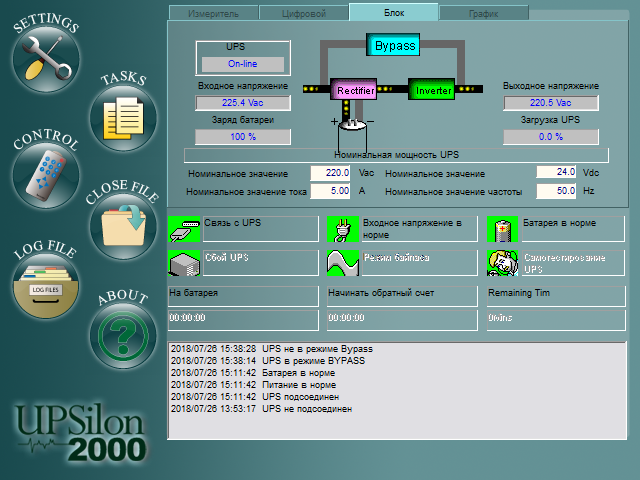Click the Связь с UPS connector icon
Screen dimensions: 640x480
pyautogui.click(x=184, y=229)
